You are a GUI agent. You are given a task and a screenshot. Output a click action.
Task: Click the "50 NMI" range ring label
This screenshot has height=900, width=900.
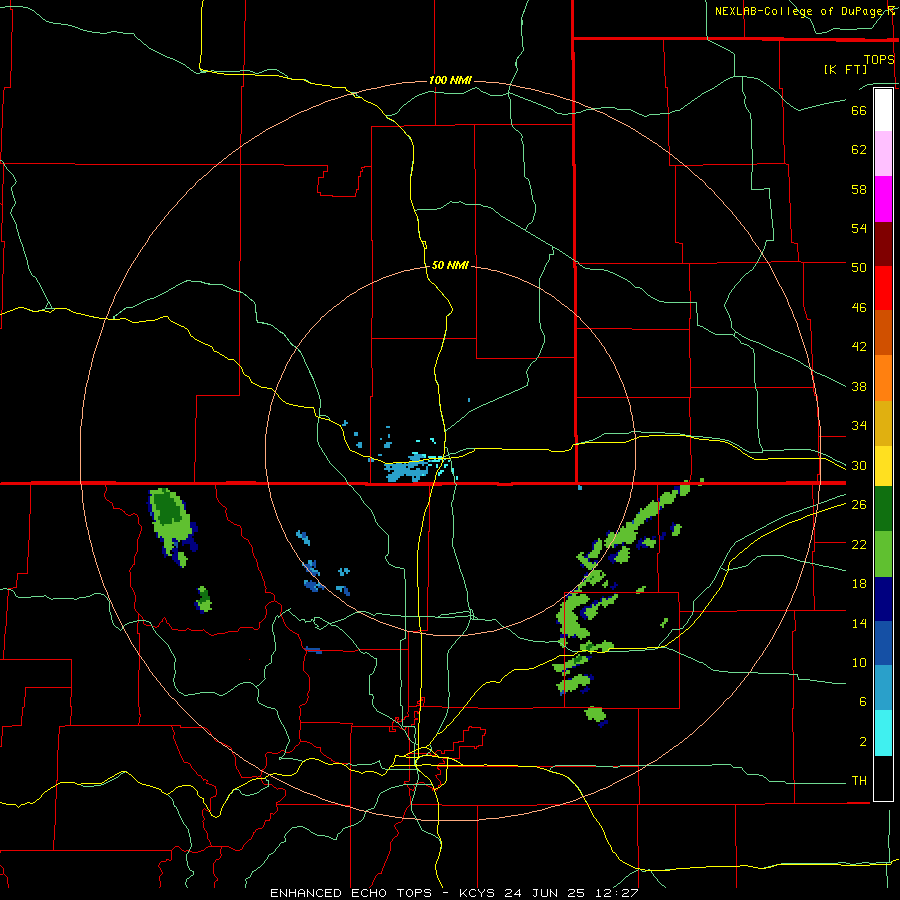point(450,265)
